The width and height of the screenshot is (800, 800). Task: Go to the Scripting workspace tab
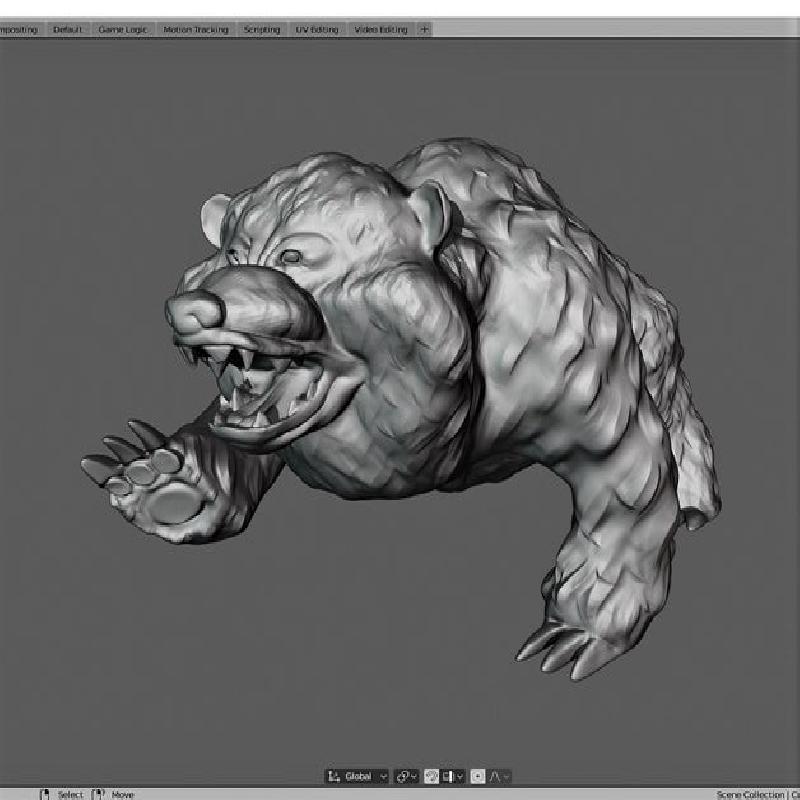tap(262, 30)
